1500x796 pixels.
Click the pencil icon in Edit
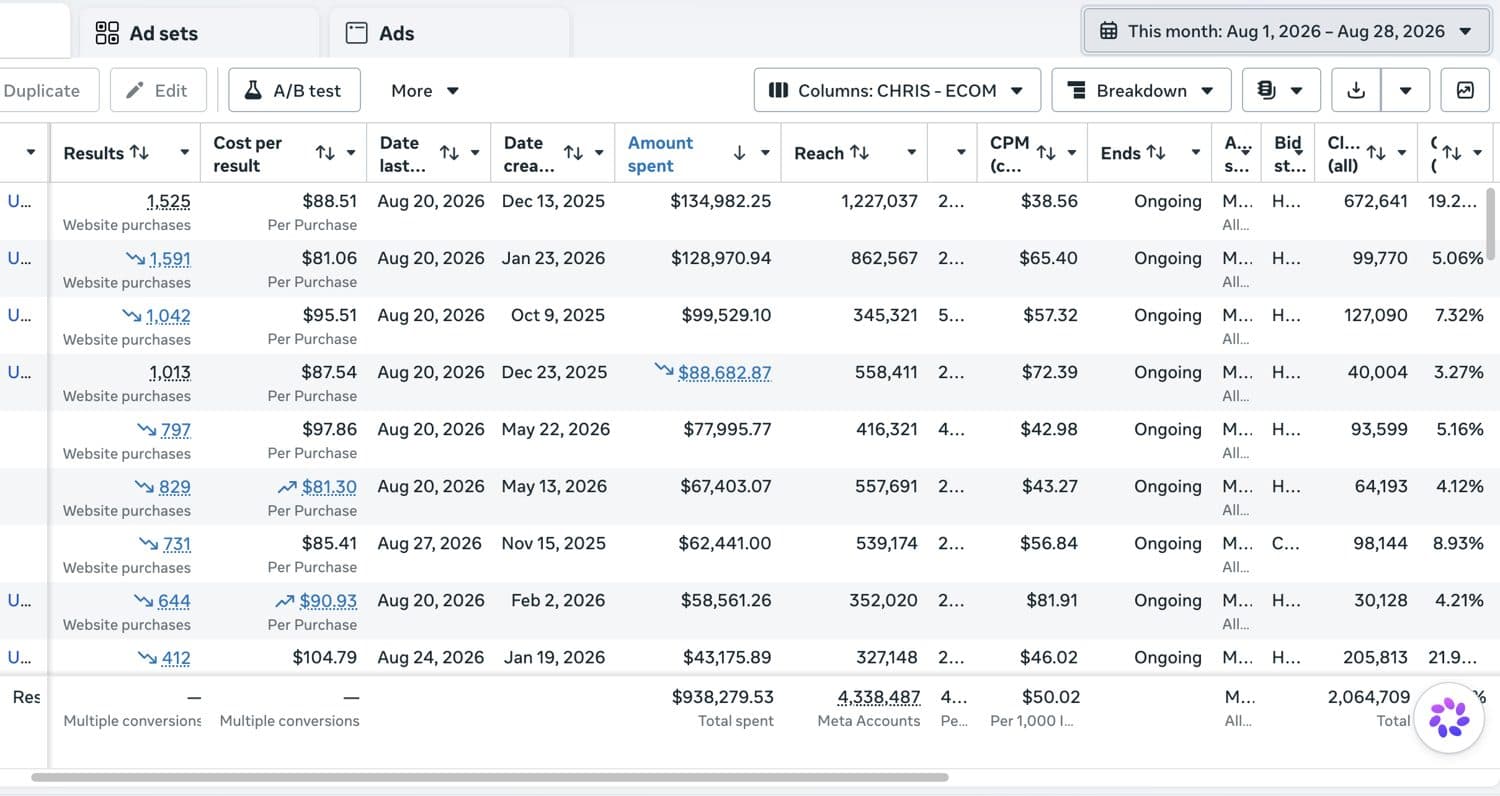click(x=135, y=90)
